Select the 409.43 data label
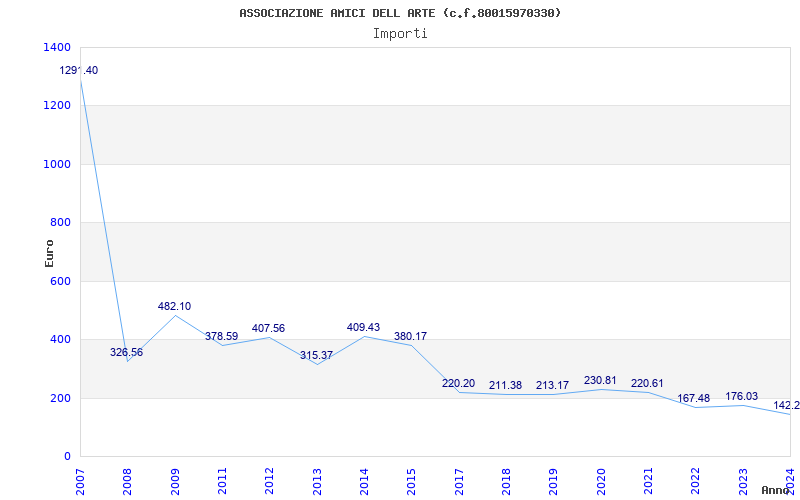Viewport: 800px width, 500px height. [x=363, y=327]
